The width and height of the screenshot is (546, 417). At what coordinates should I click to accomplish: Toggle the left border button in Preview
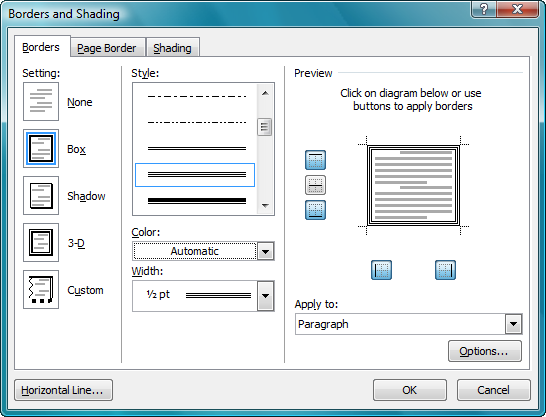(381, 270)
